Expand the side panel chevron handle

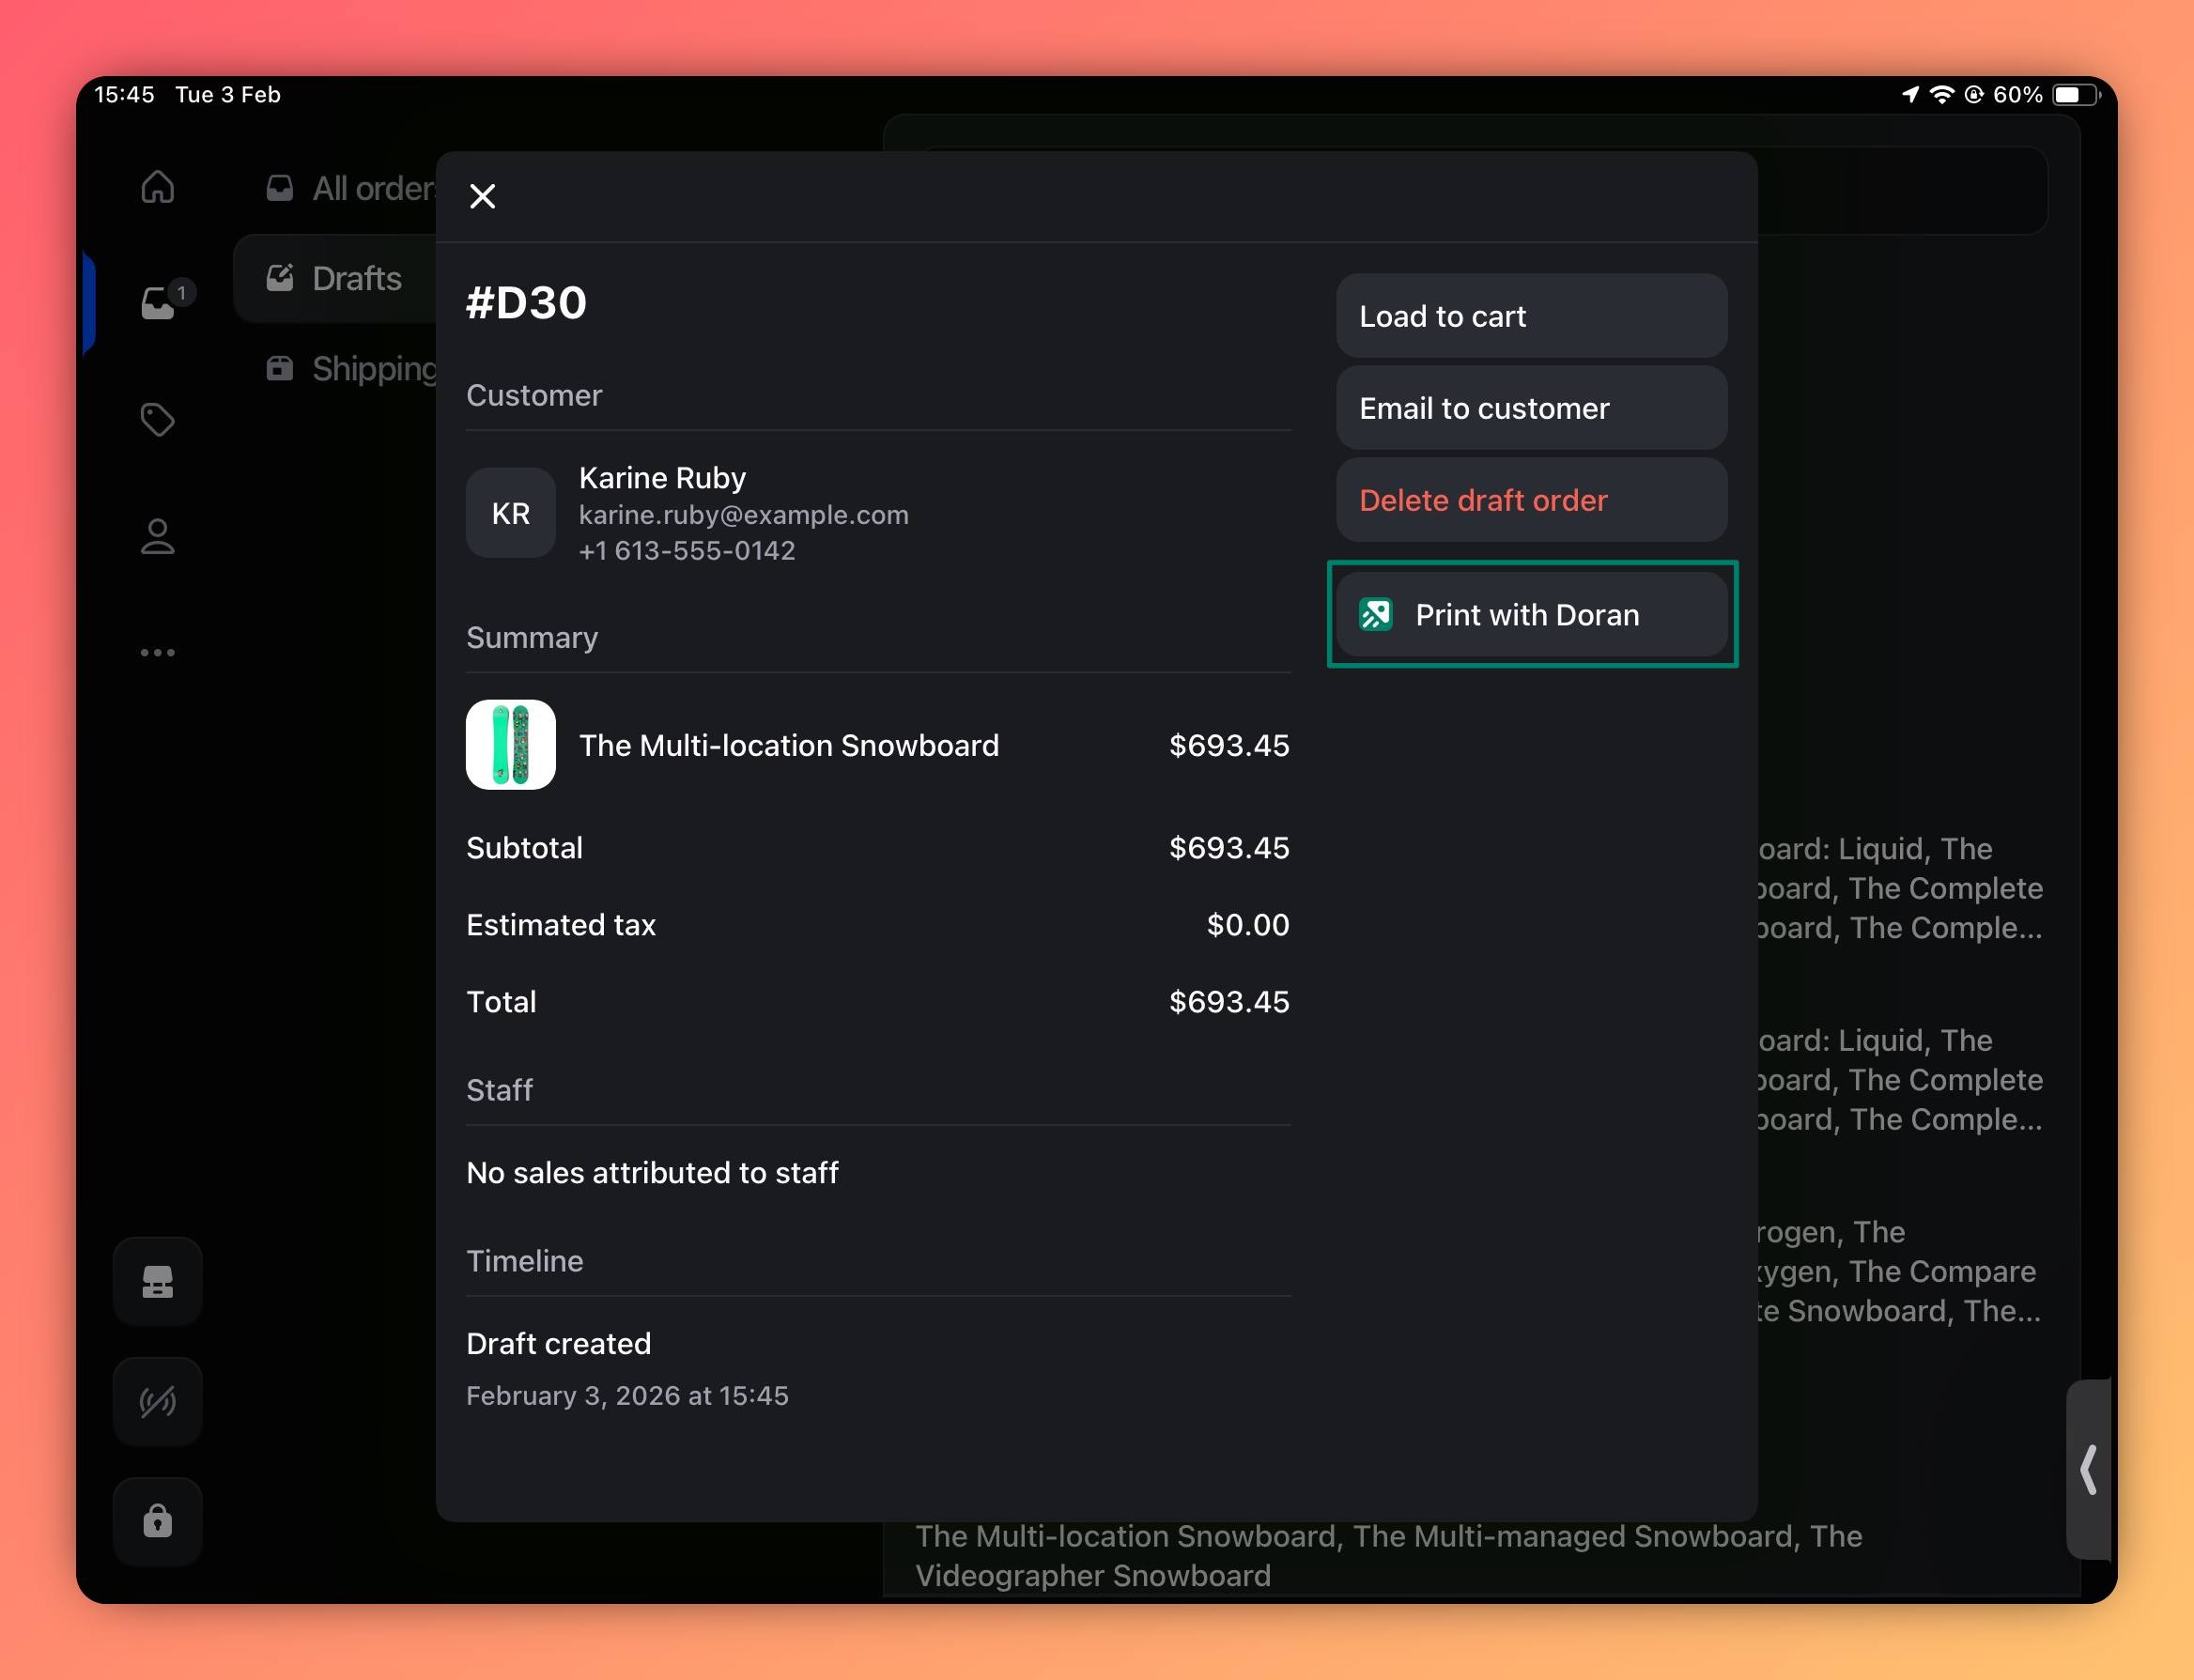coord(2088,1469)
